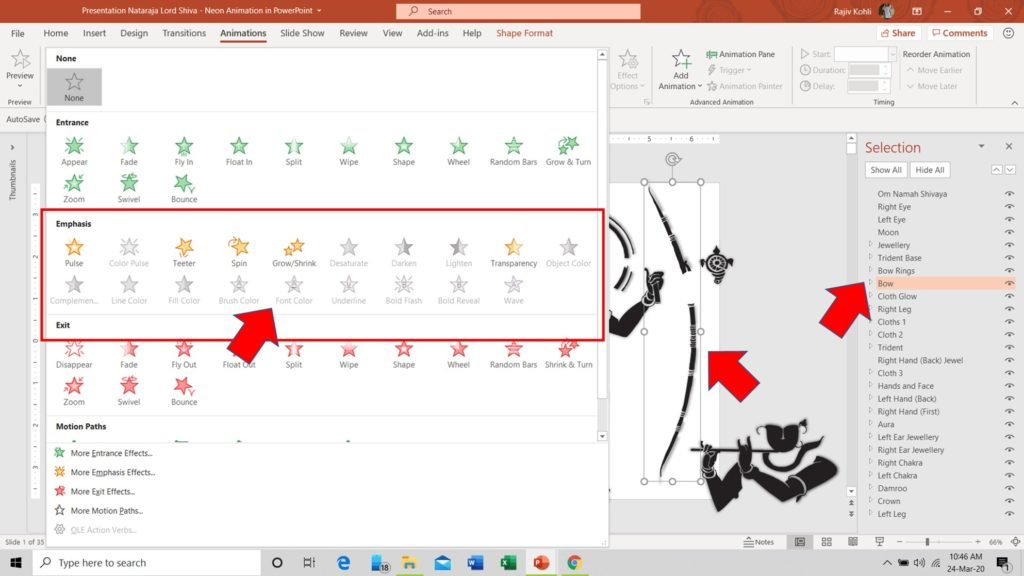Open the Slide Show tab
Screen dimensions: 1024x576
[x=302, y=33]
